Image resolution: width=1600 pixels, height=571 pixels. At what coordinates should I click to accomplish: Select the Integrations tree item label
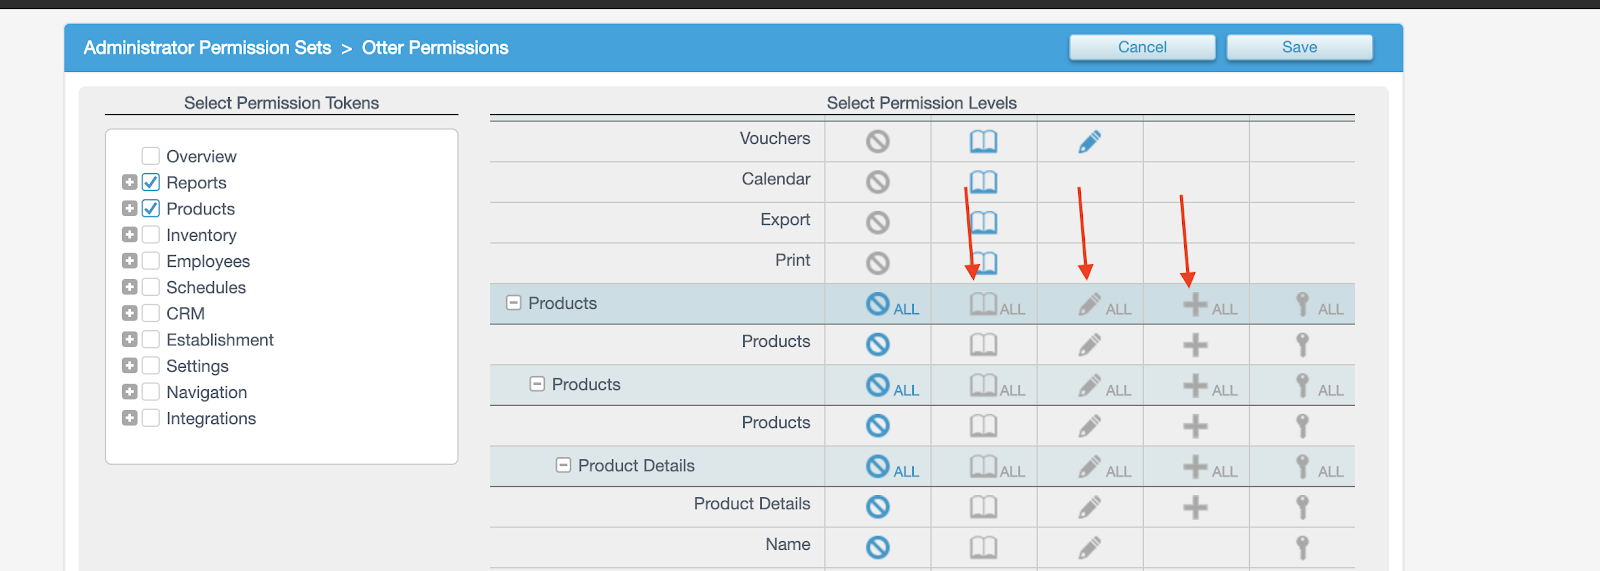click(x=211, y=418)
